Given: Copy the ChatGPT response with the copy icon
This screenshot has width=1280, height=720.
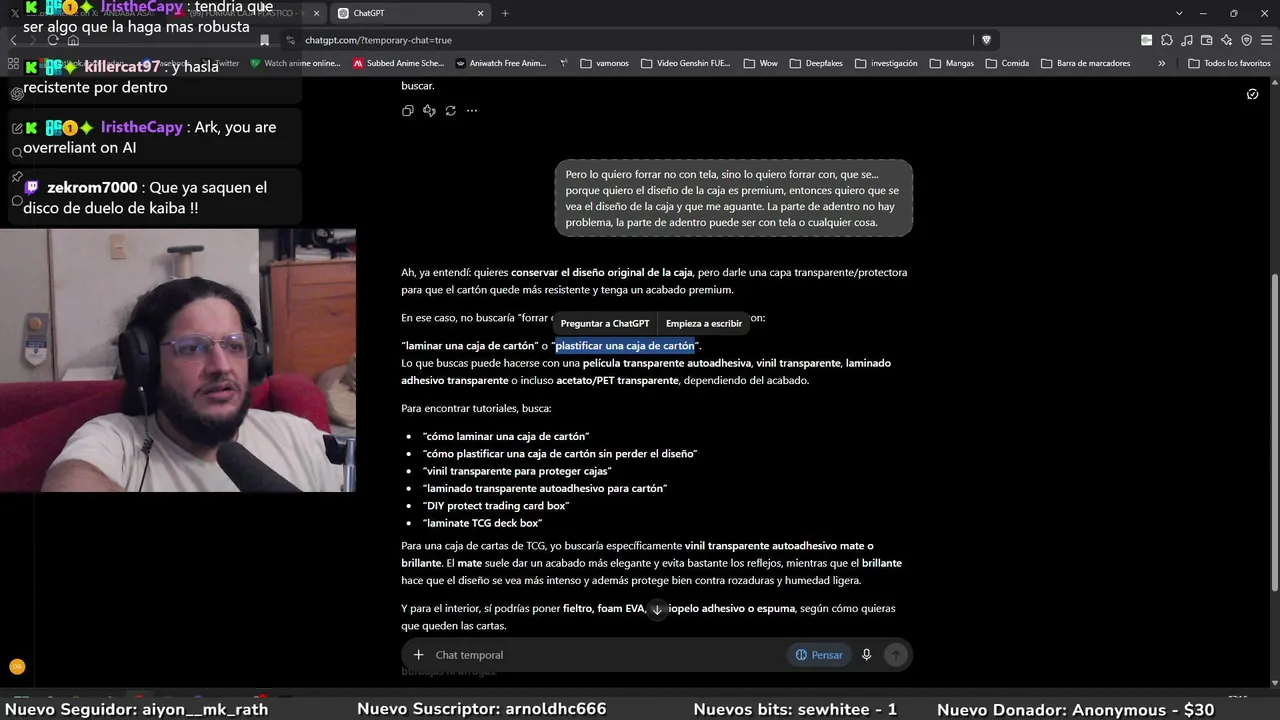Looking at the screenshot, I should [x=407, y=111].
